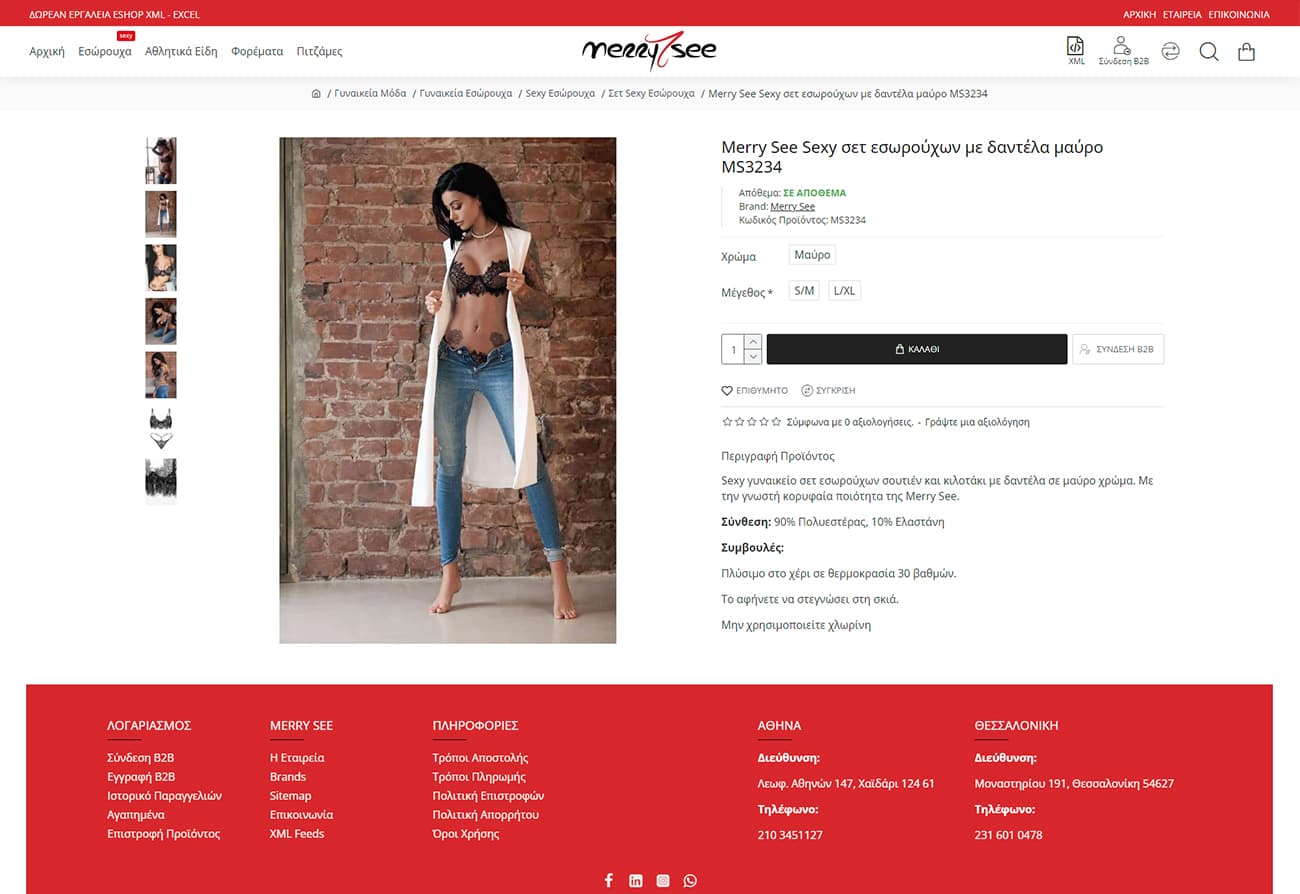Open the Φορέματα menu
Viewport: 1300px width, 894px height.
pos(257,51)
